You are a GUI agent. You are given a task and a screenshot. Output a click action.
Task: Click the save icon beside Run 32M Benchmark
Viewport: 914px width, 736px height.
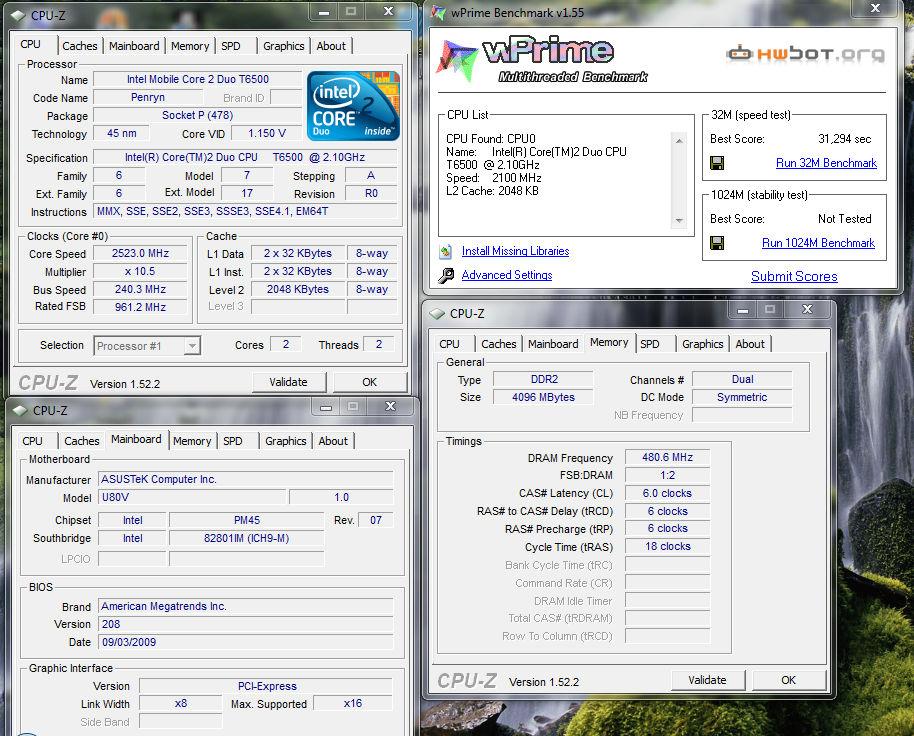(717, 163)
